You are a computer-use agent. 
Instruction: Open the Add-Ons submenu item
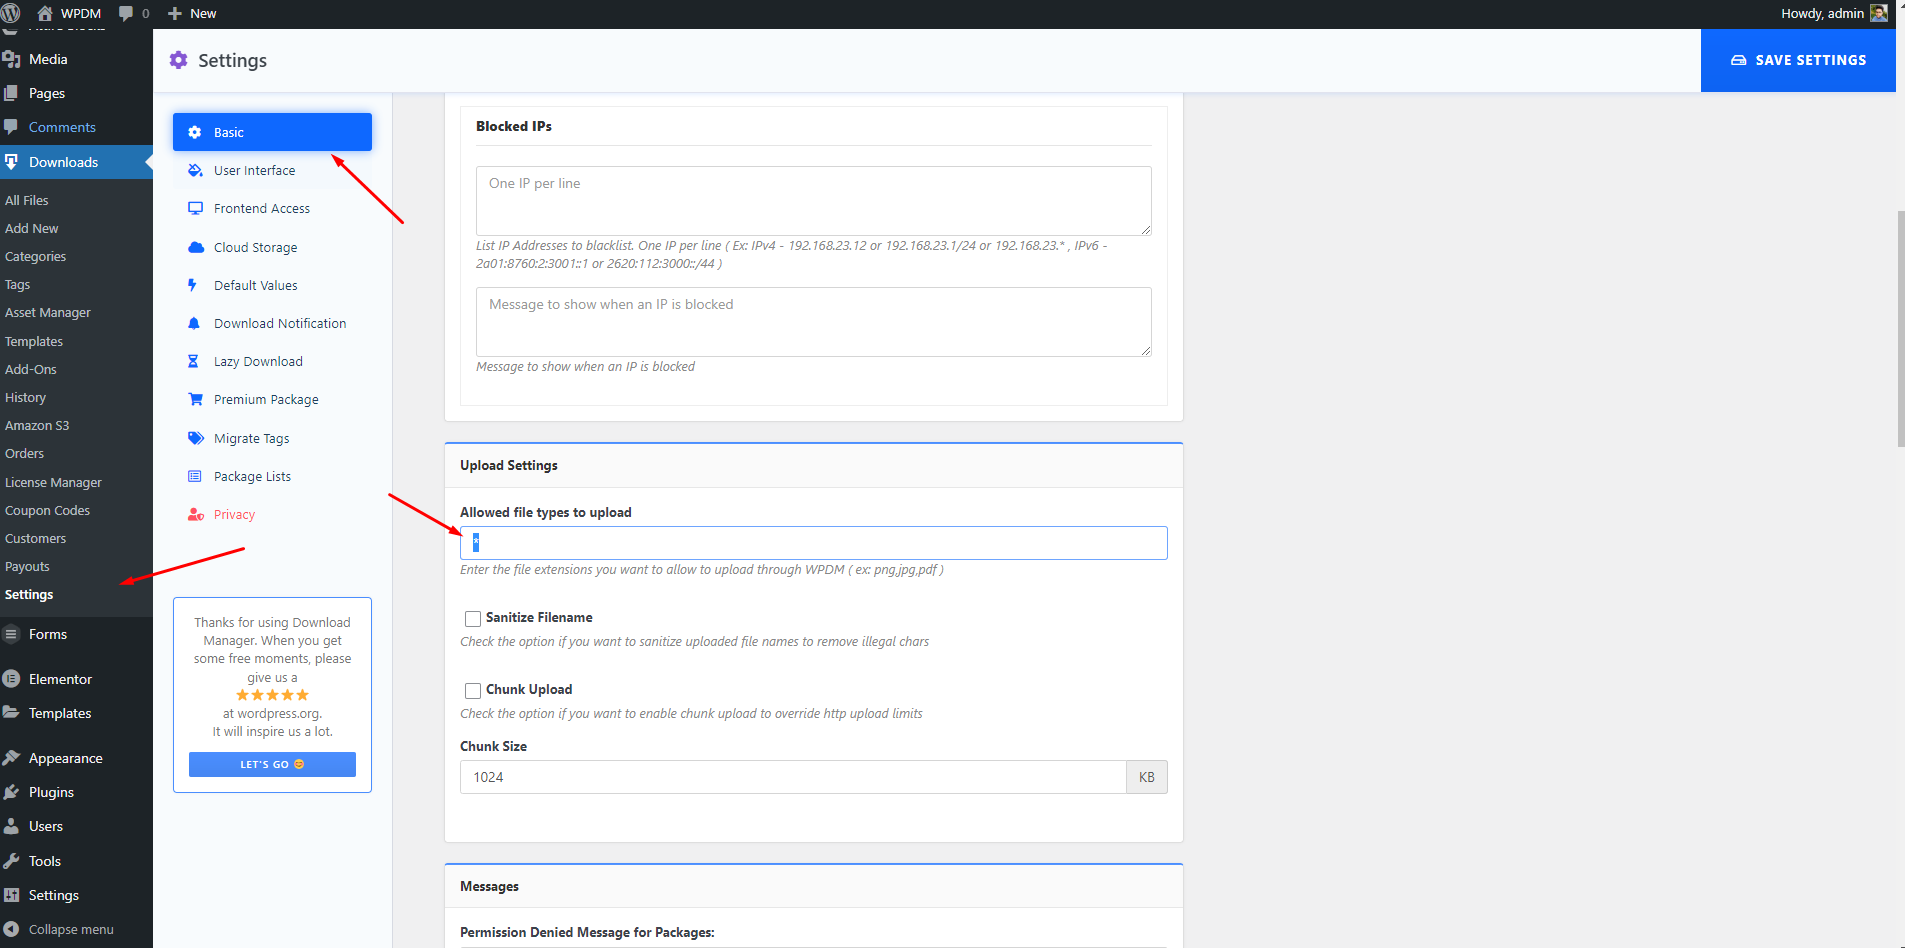click(x=31, y=369)
